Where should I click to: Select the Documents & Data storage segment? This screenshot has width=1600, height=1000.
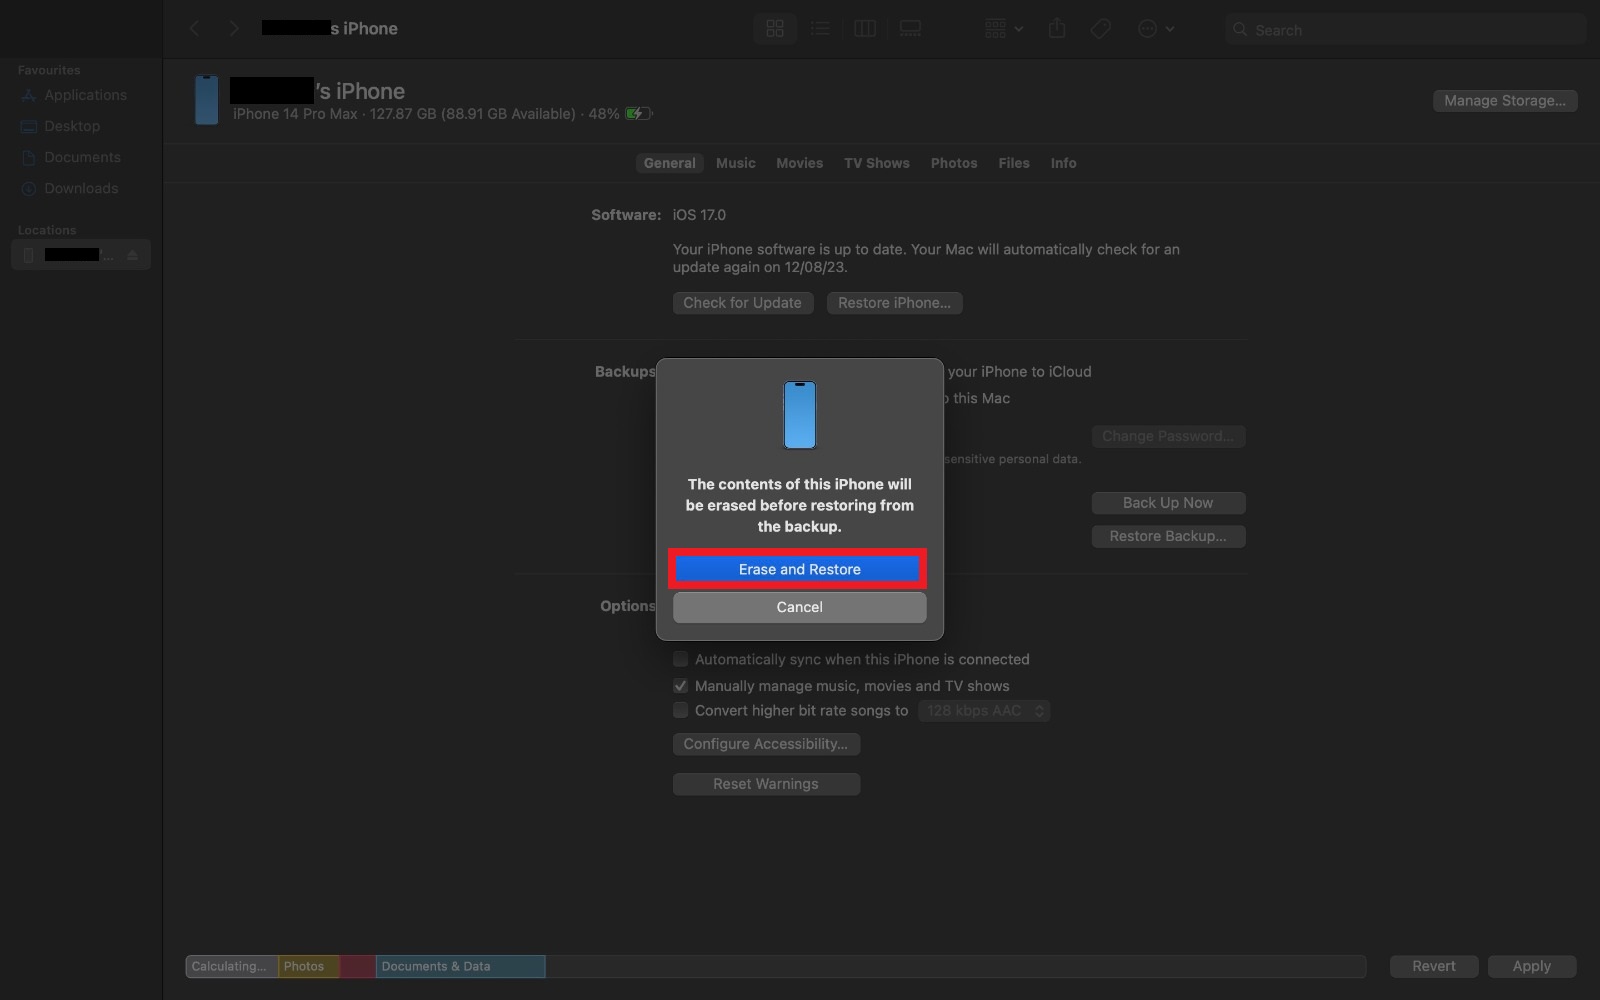pyautogui.click(x=460, y=966)
